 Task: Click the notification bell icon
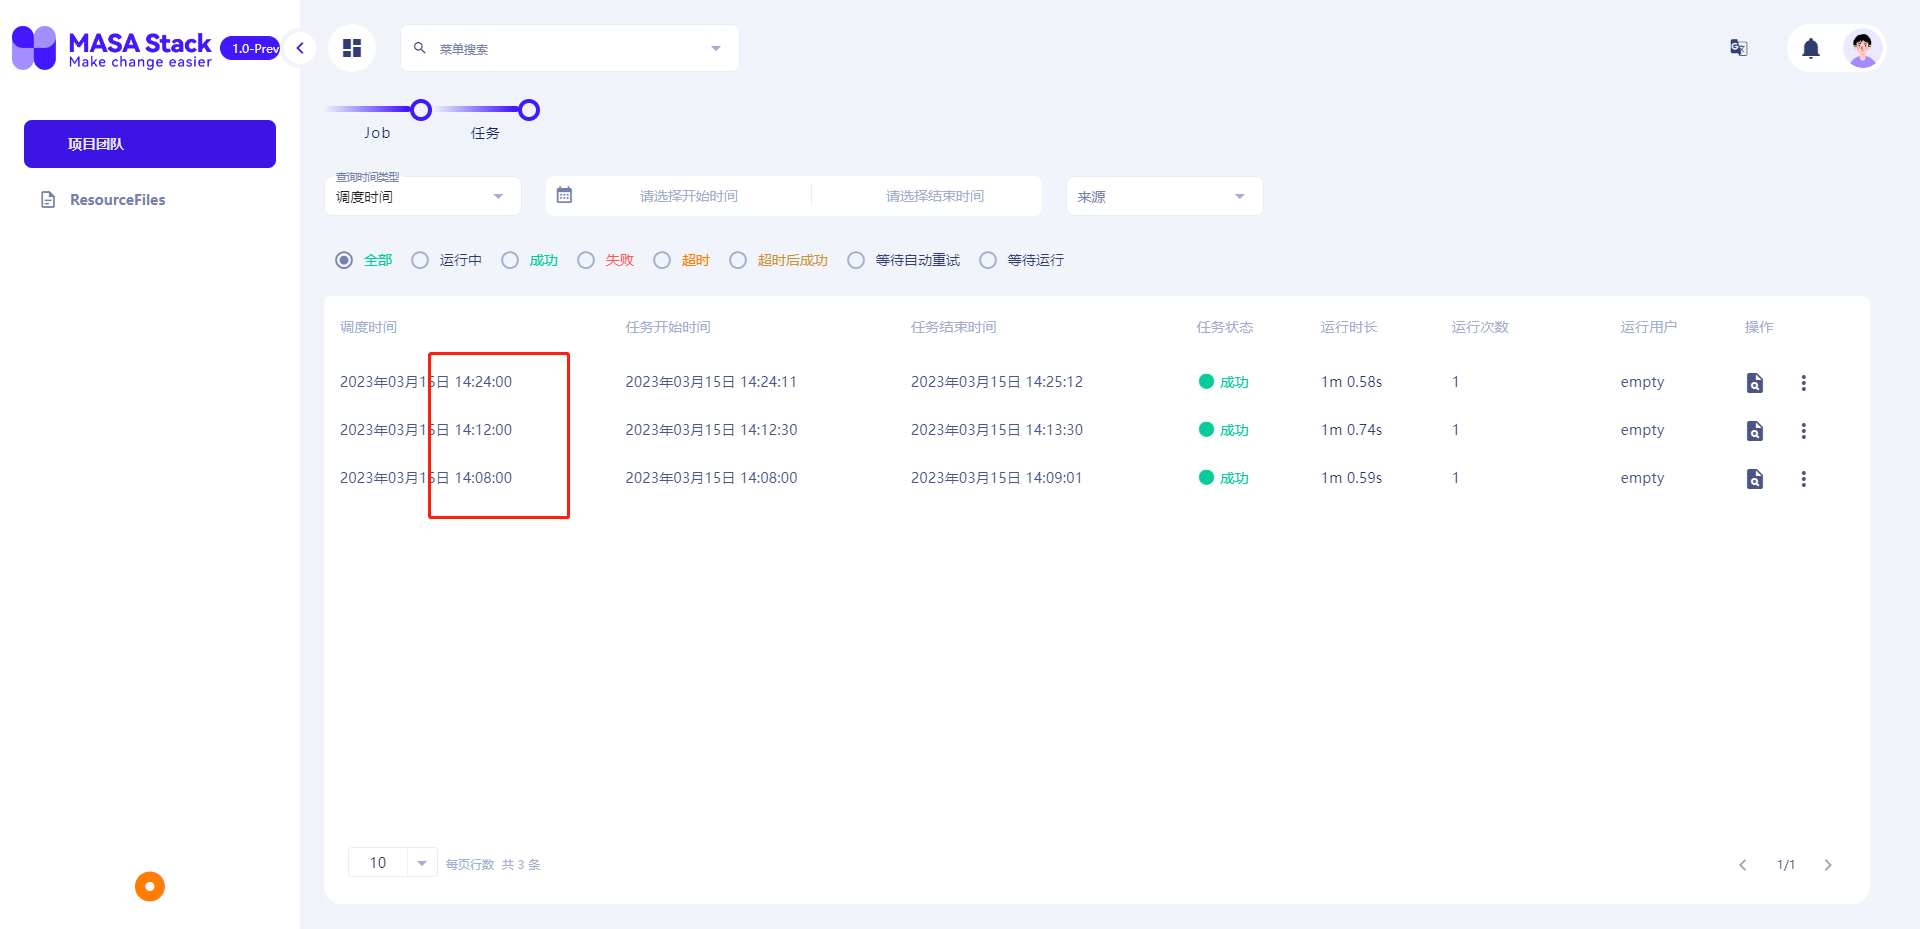[x=1810, y=47]
